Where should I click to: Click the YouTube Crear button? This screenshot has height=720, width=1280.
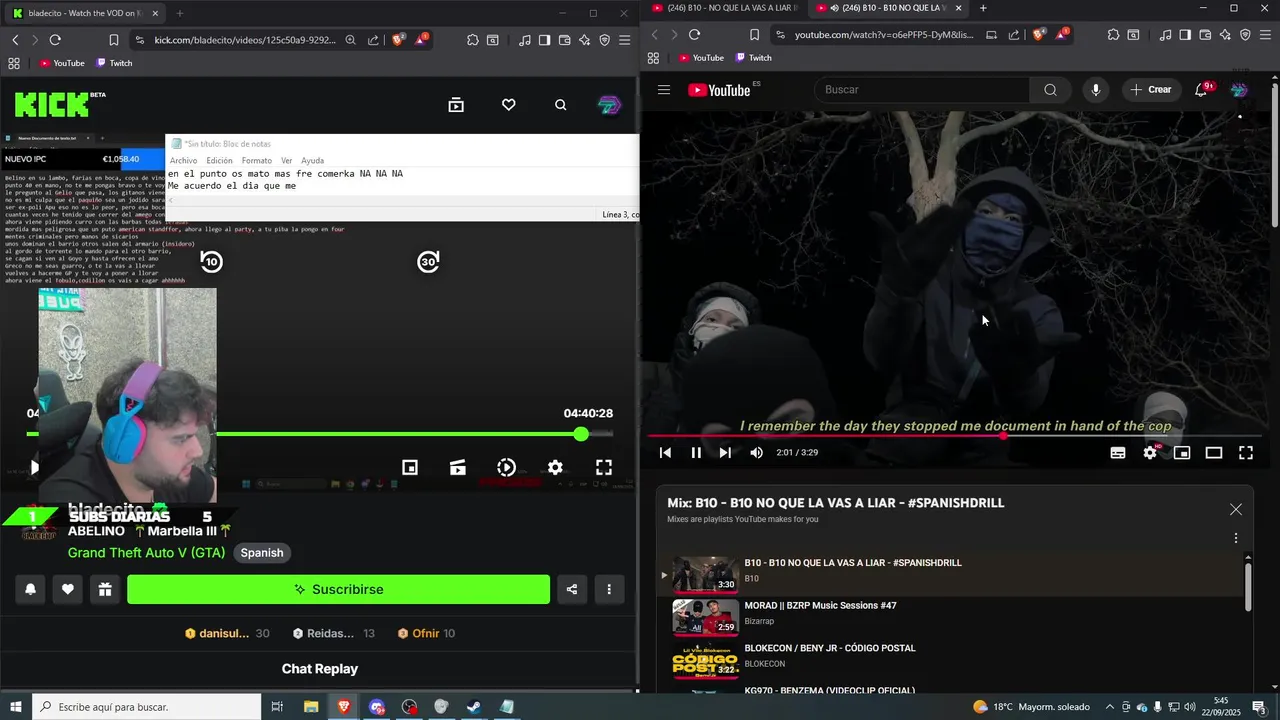1151,90
